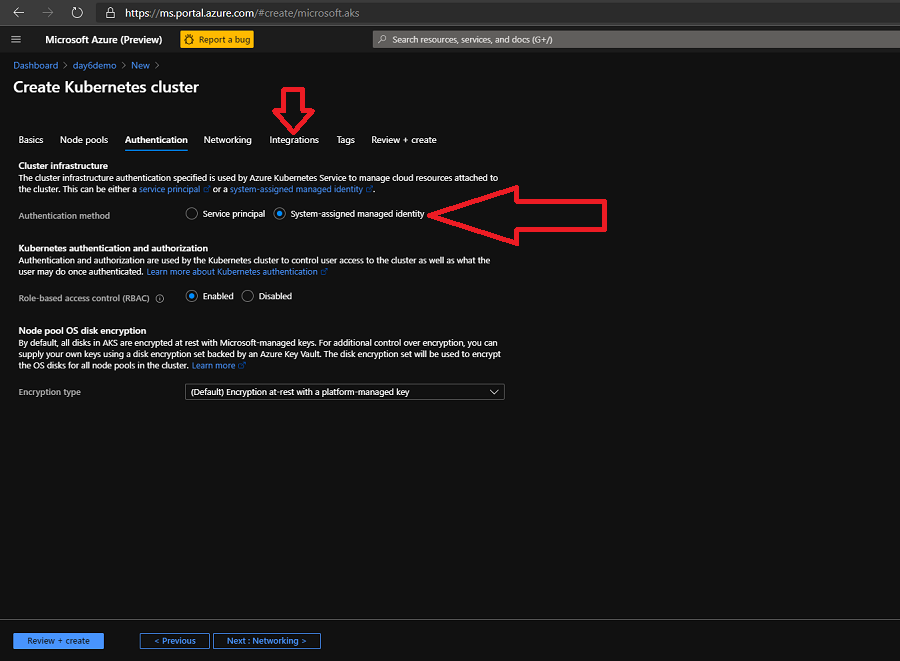This screenshot has height=661, width=900.
Task: Click the browser back arrow
Action: coord(18,13)
